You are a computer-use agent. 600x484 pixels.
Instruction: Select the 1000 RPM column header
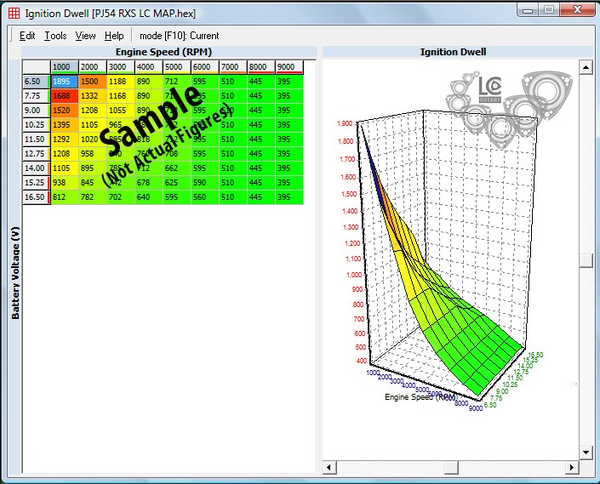pyautogui.click(x=65, y=67)
